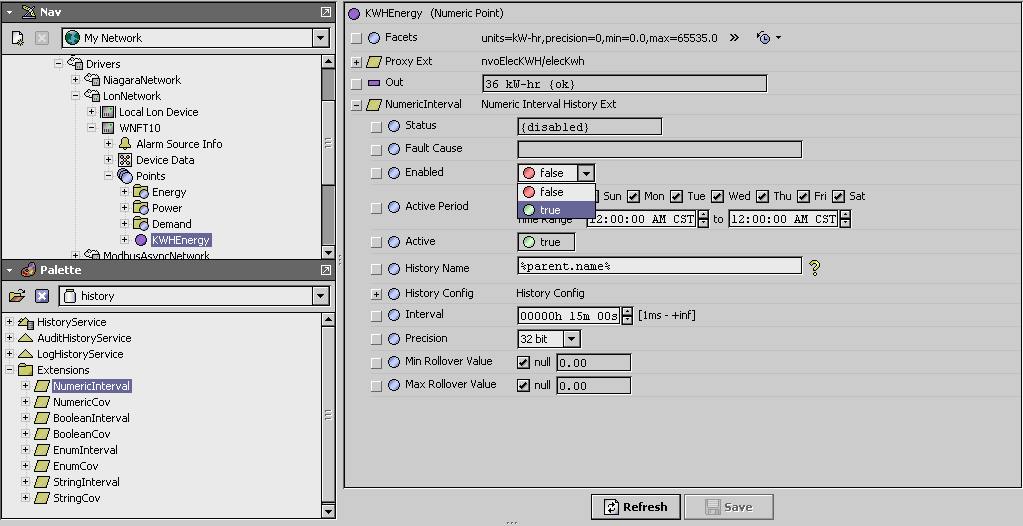Maximize the Nav panel icon
The height and width of the screenshot is (526, 1023).
[326, 11]
